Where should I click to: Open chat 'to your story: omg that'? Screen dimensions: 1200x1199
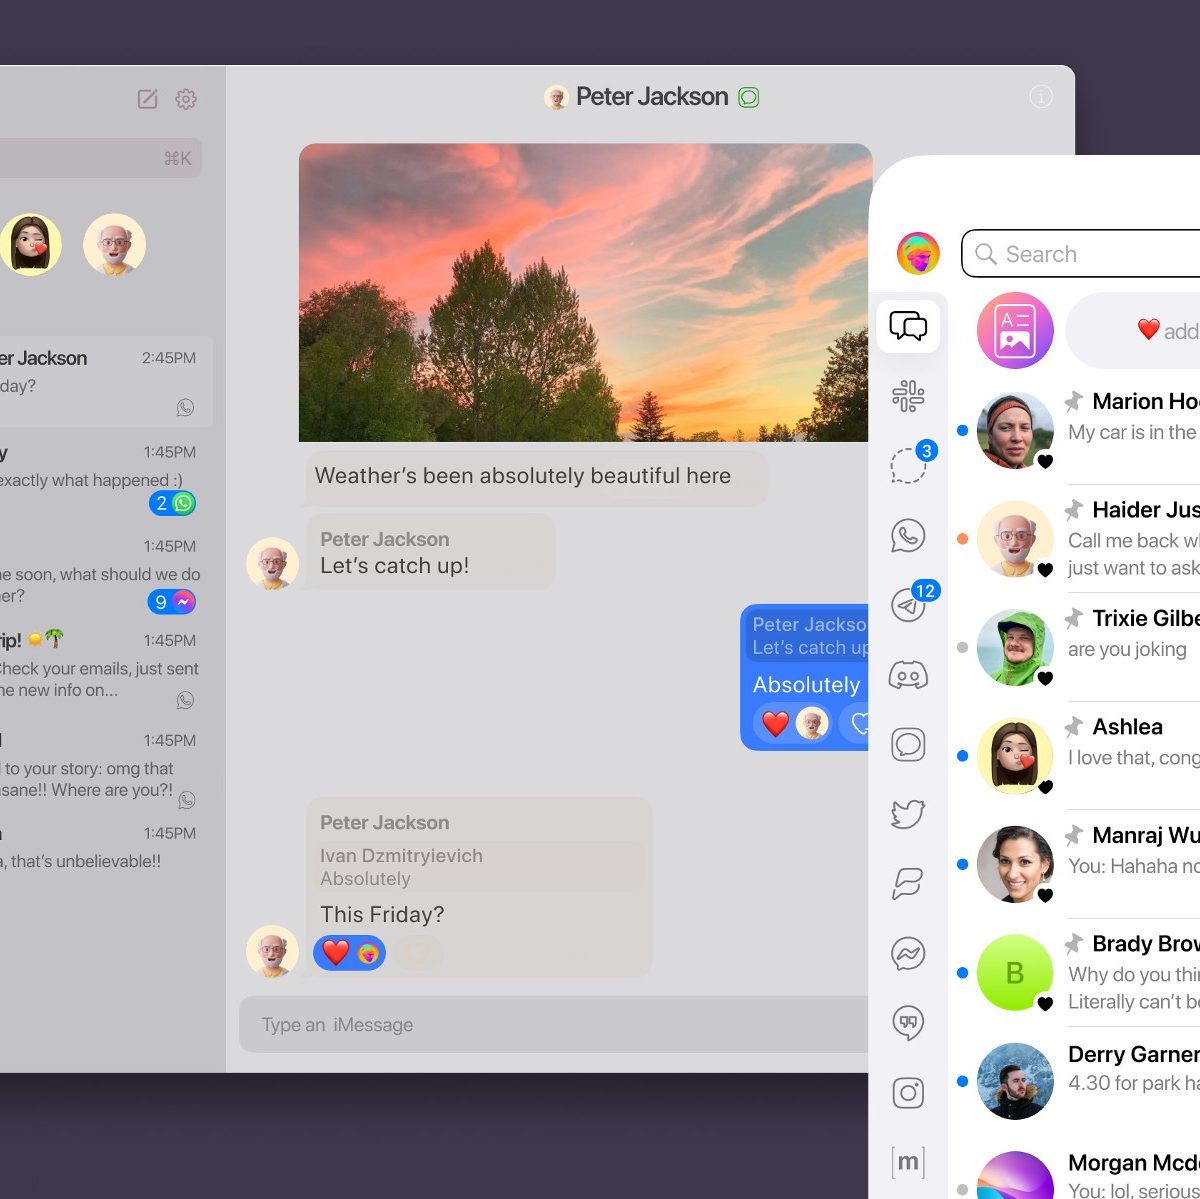101,767
